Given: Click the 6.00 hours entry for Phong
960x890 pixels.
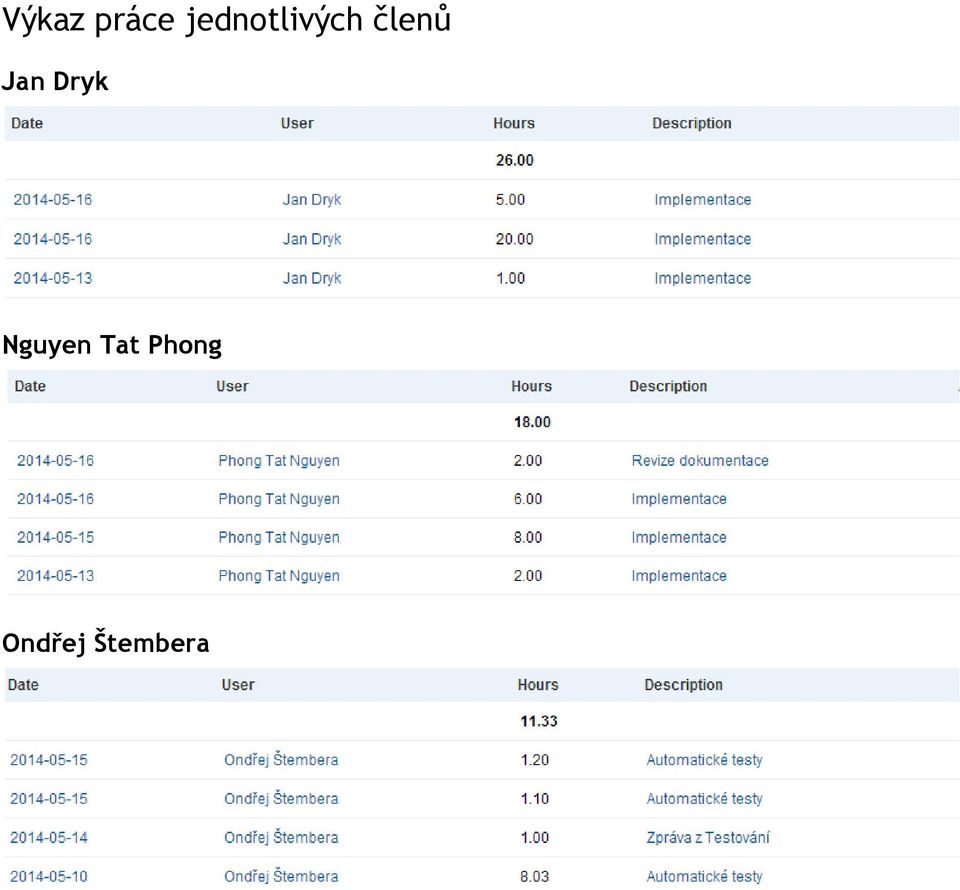Looking at the screenshot, I should click(528, 499).
